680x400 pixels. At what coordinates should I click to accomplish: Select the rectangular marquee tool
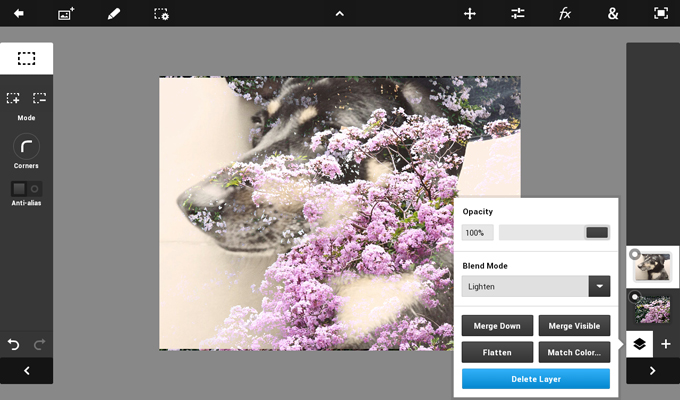click(26, 58)
